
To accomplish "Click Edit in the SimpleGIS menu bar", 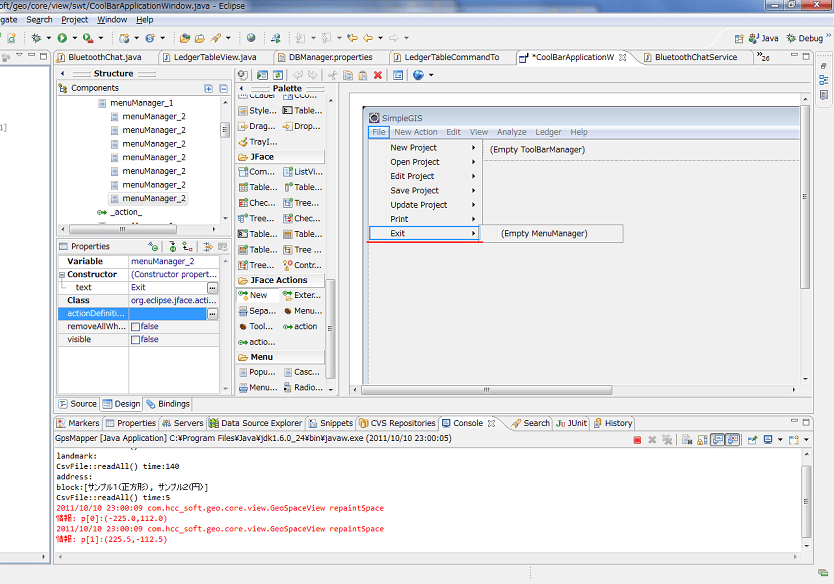I will (x=453, y=132).
